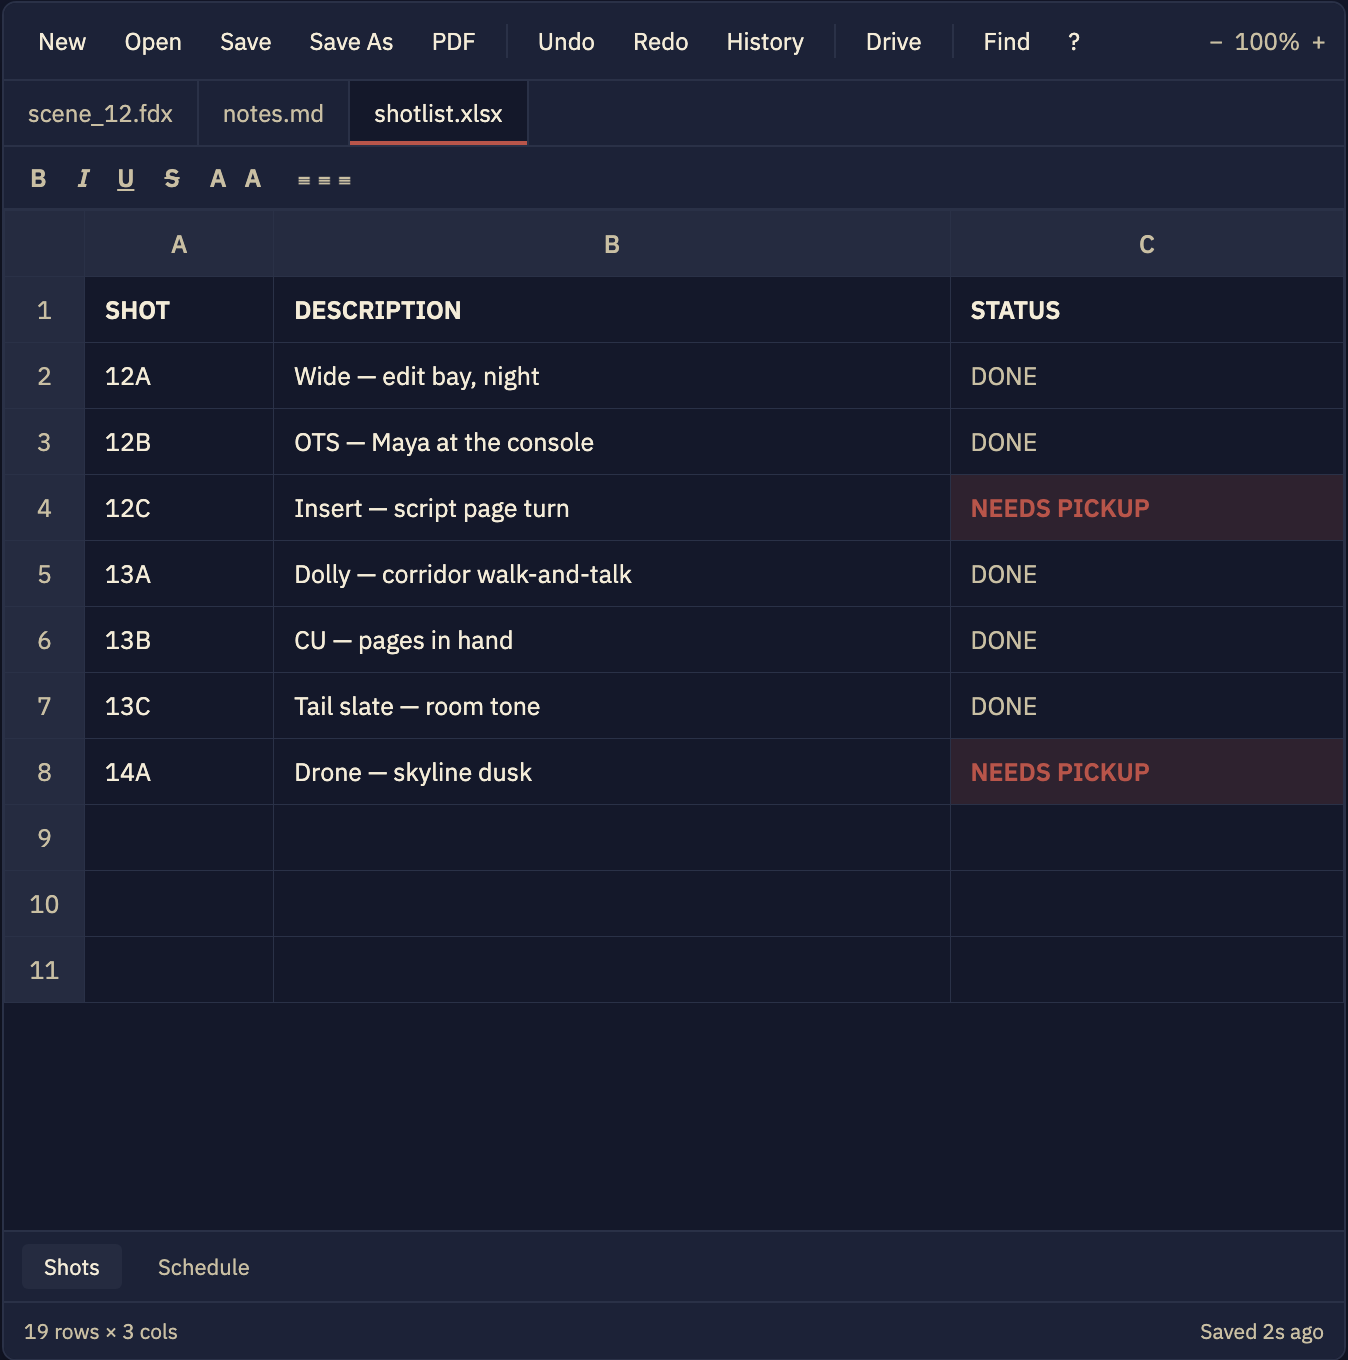Apply underline with the U icon

coord(126,179)
